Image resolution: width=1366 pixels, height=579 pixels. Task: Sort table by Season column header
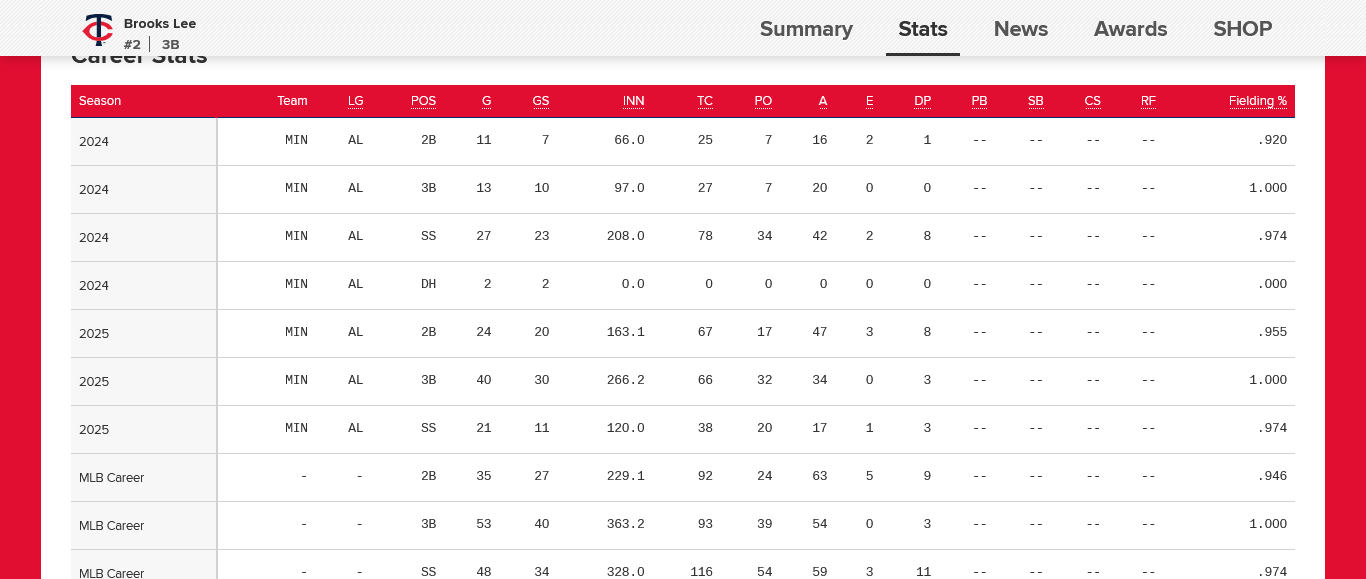[x=100, y=101]
